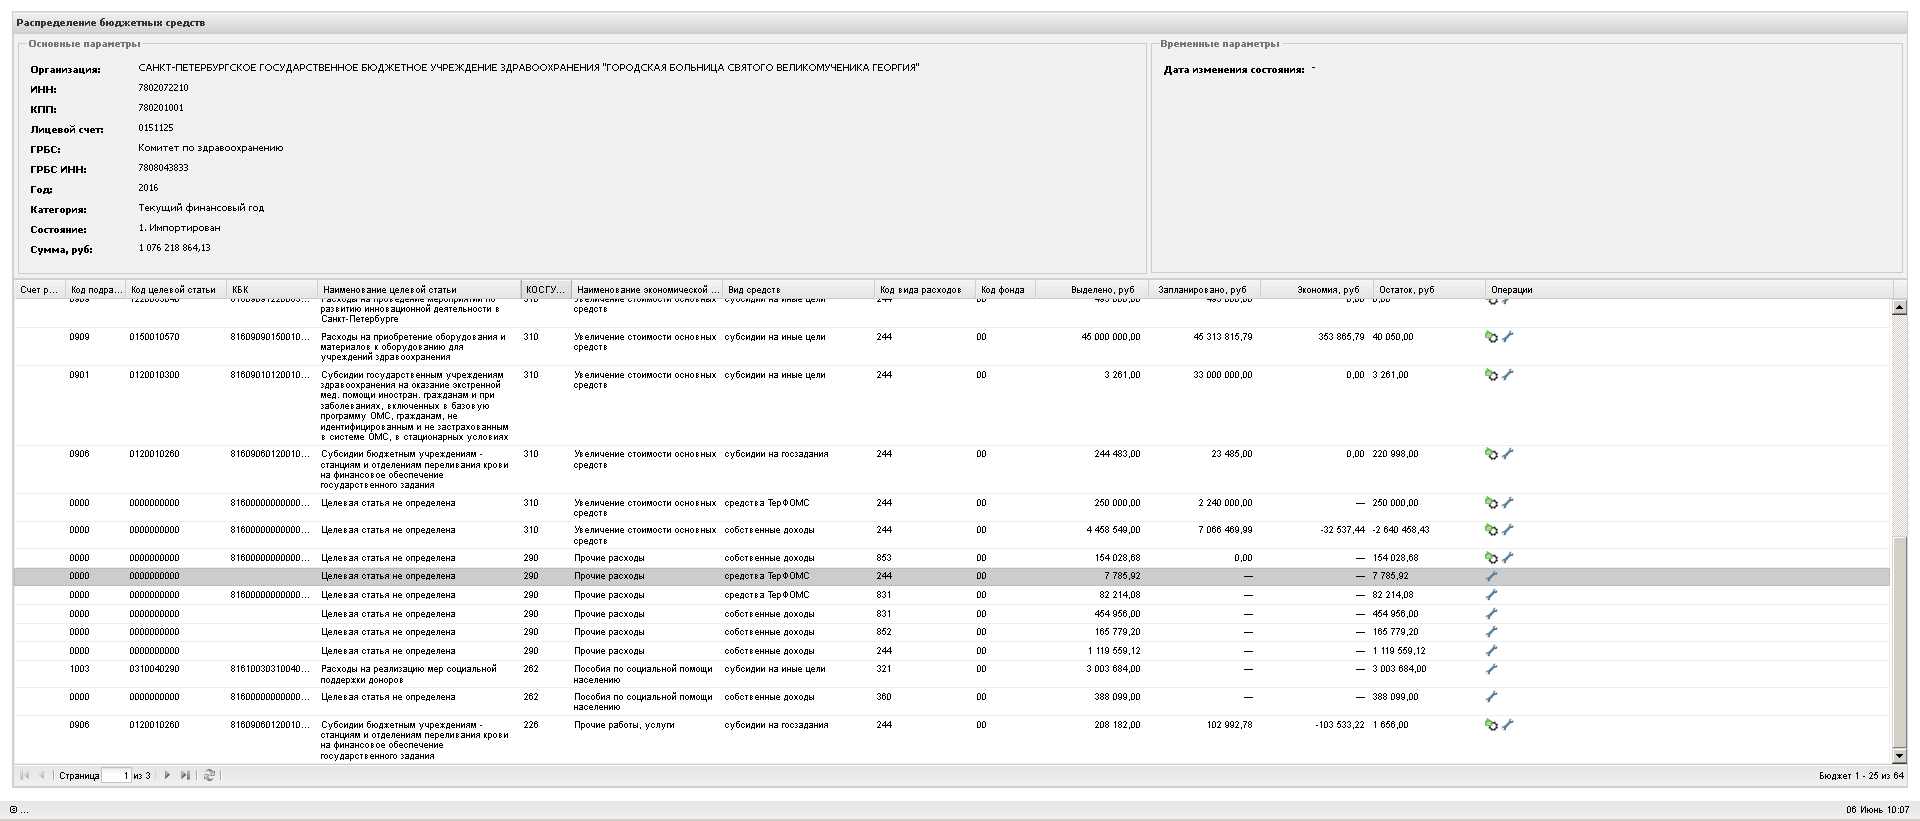The height and width of the screenshot is (821, 1920).
Task: Select the cell with target code 0310040290
Action: [154, 669]
